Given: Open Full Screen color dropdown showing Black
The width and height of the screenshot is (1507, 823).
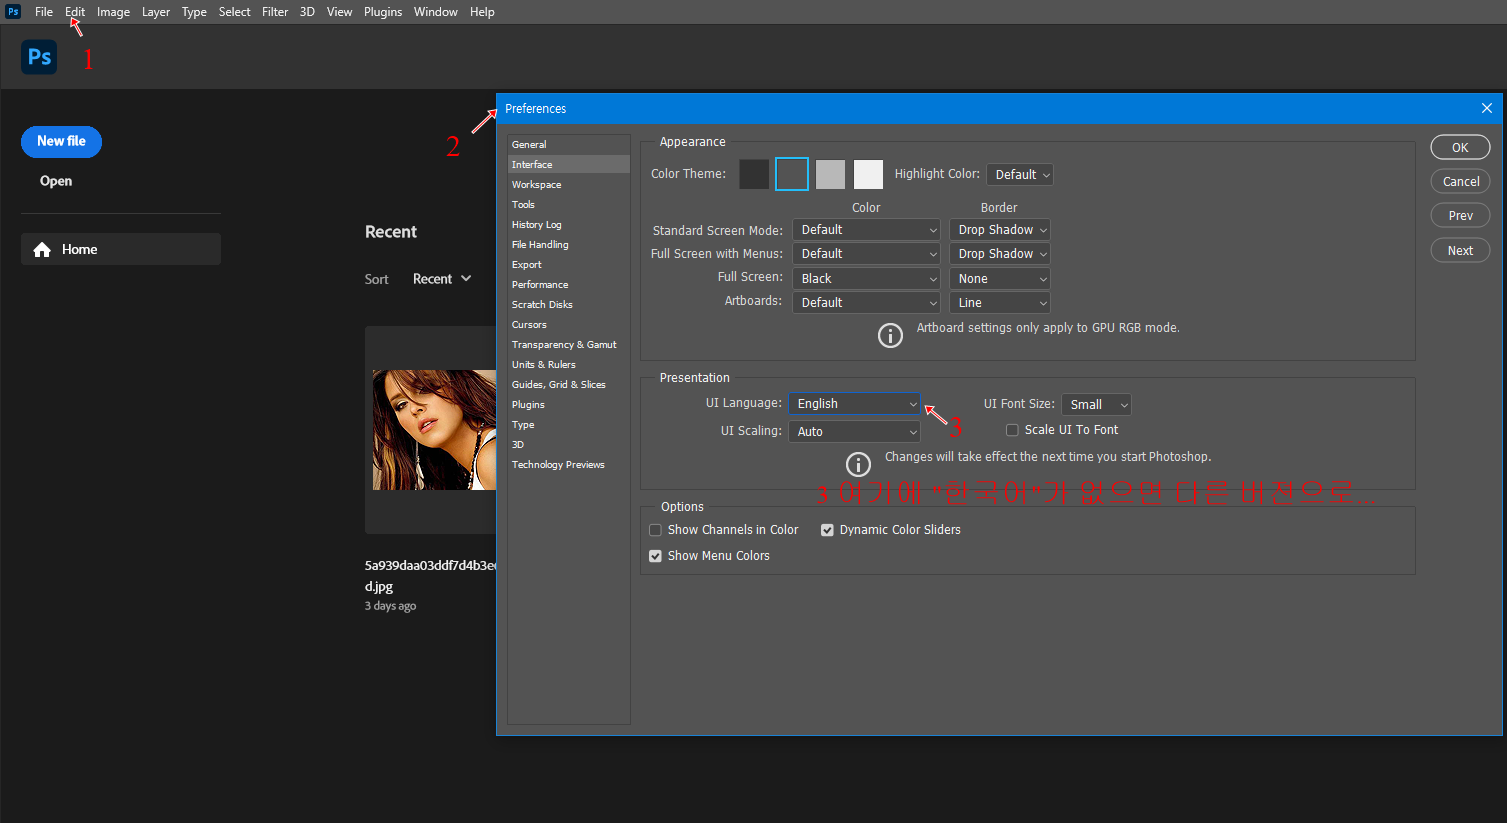Looking at the screenshot, I should coord(866,279).
